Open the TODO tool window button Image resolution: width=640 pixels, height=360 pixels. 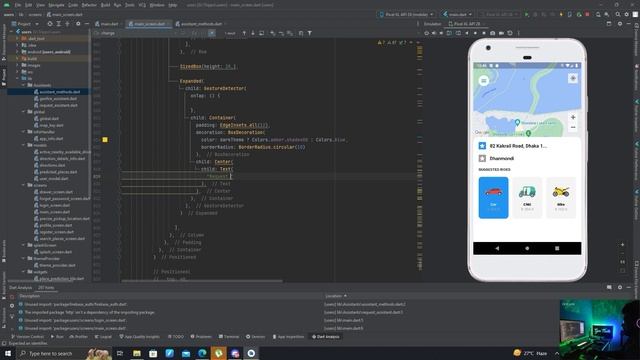(x=176, y=337)
